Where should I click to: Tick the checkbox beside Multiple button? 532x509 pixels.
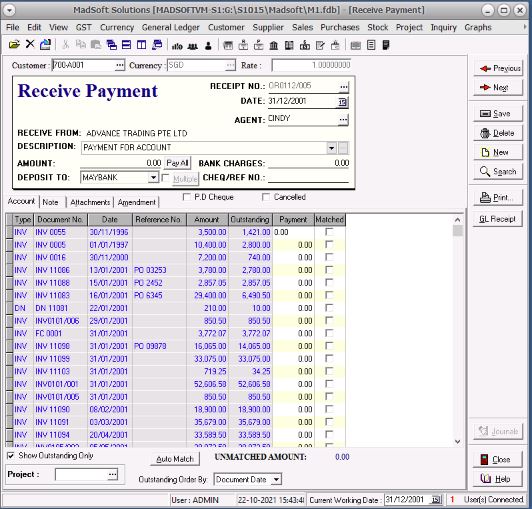(x=165, y=177)
